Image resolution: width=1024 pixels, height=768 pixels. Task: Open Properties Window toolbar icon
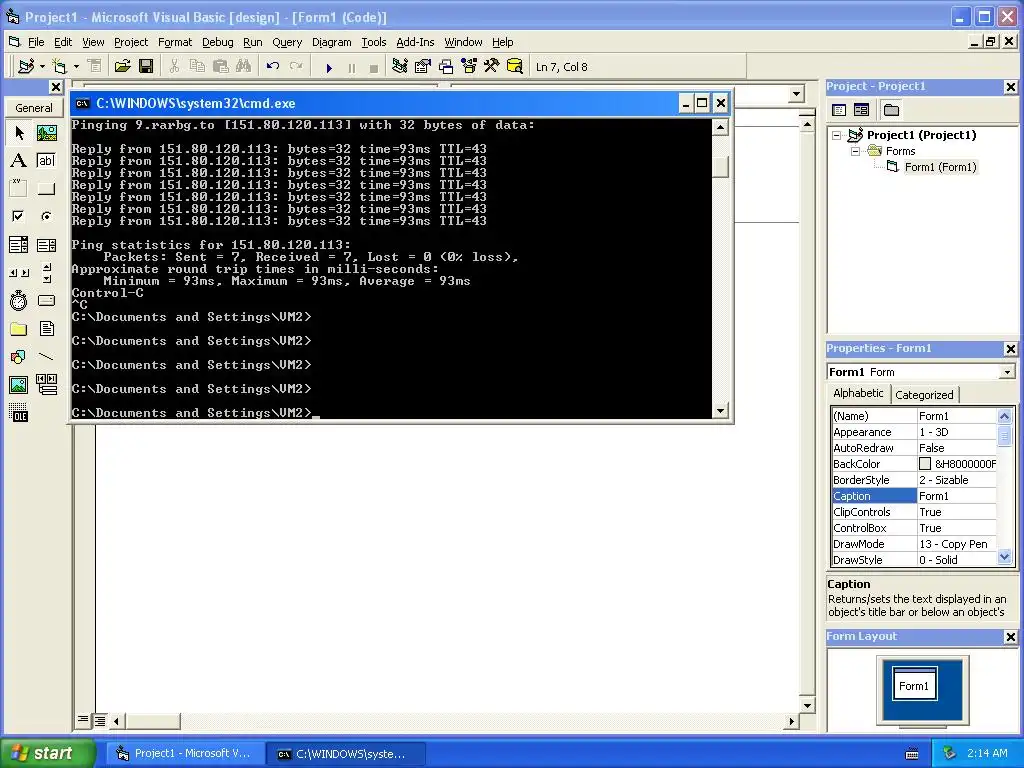point(423,67)
